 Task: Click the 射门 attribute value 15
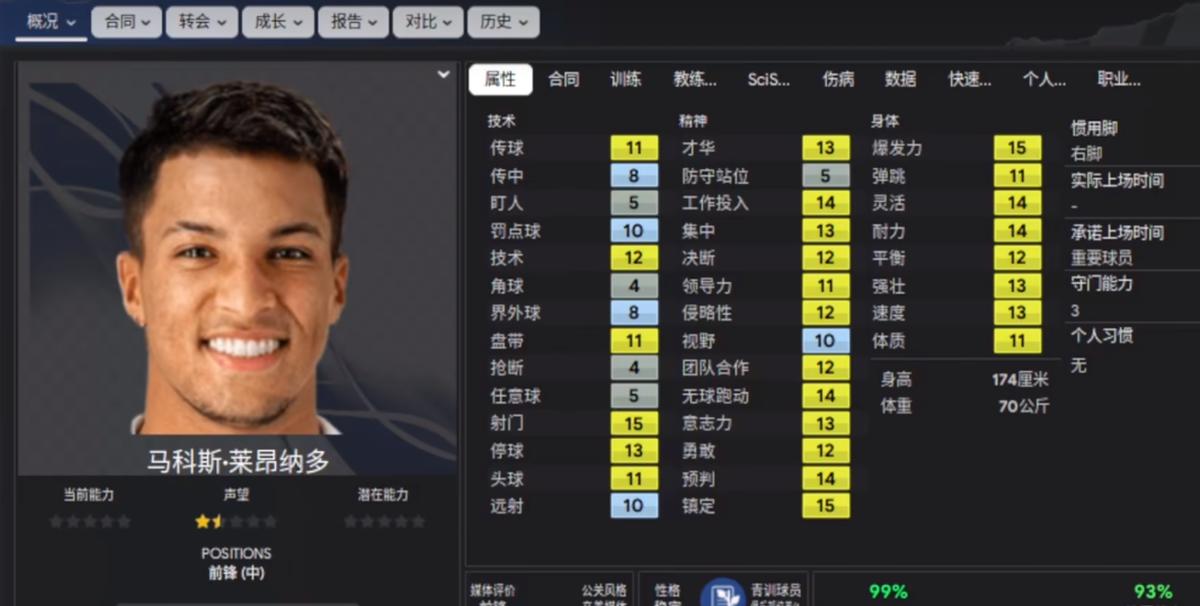(x=634, y=424)
